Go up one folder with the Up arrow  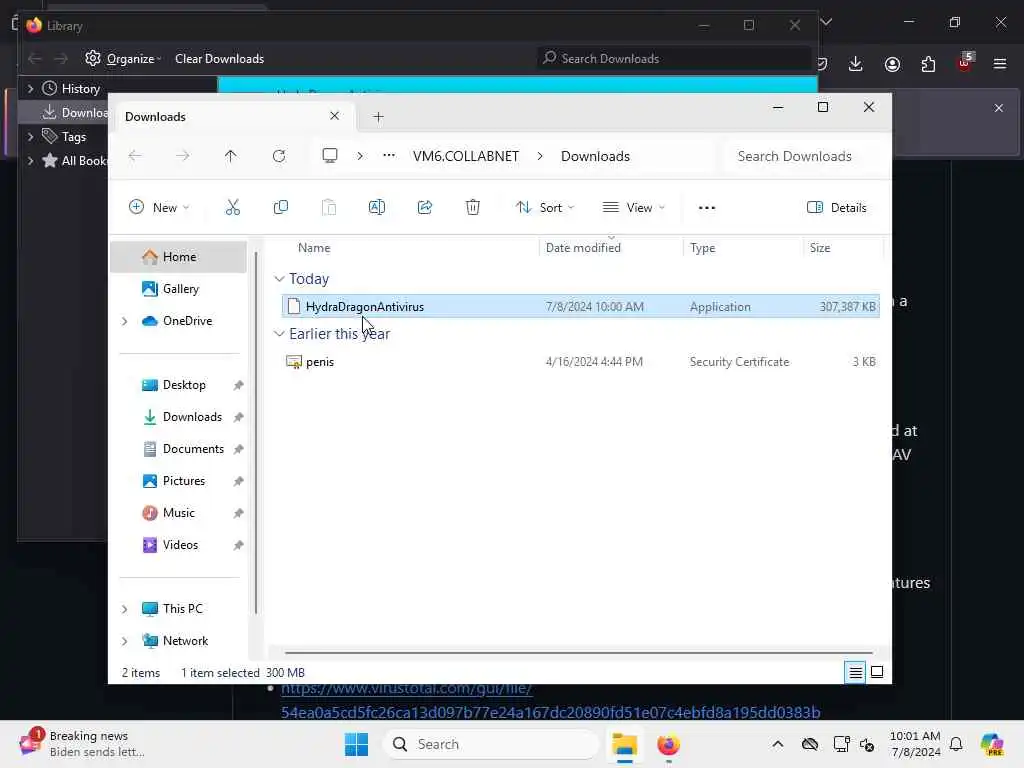(231, 156)
